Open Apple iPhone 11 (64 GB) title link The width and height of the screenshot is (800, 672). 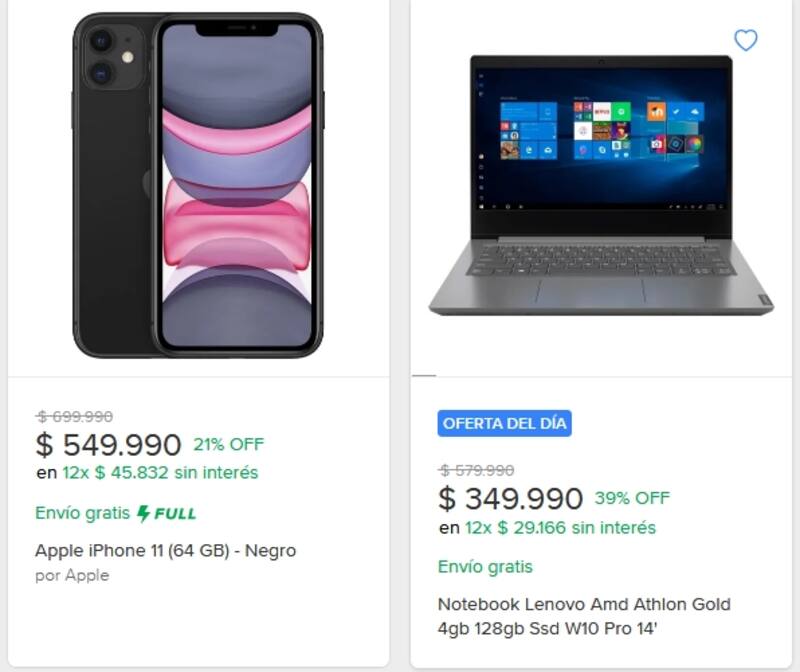tap(165, 550)
